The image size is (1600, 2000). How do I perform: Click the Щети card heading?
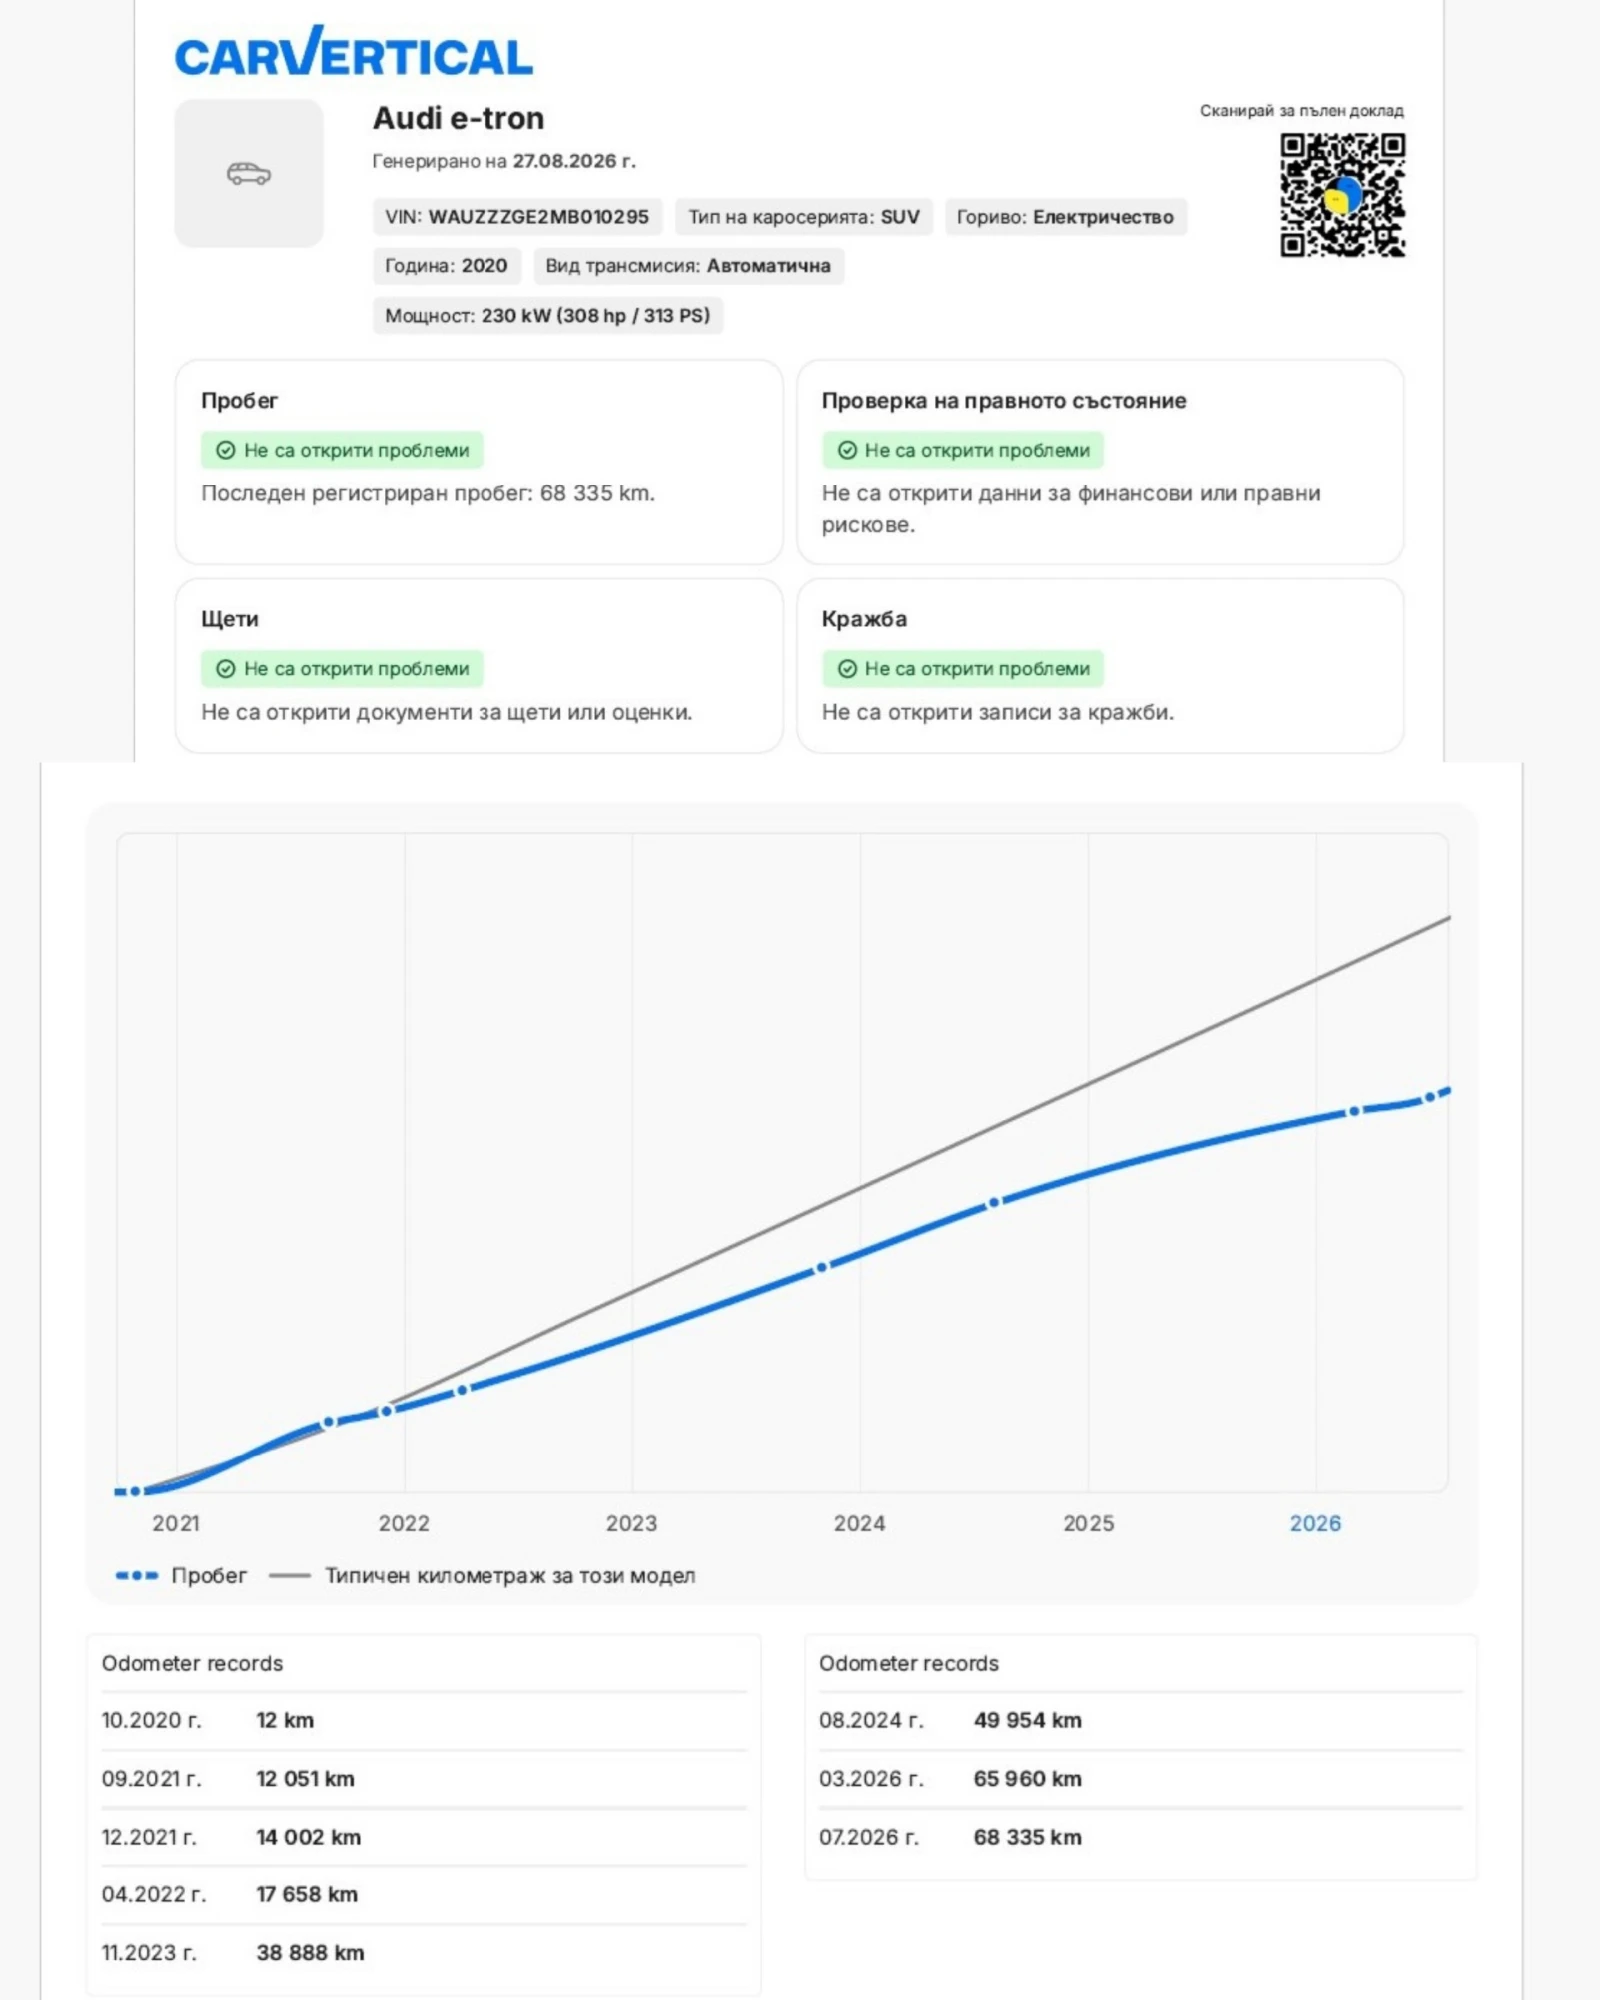(230, 619)
